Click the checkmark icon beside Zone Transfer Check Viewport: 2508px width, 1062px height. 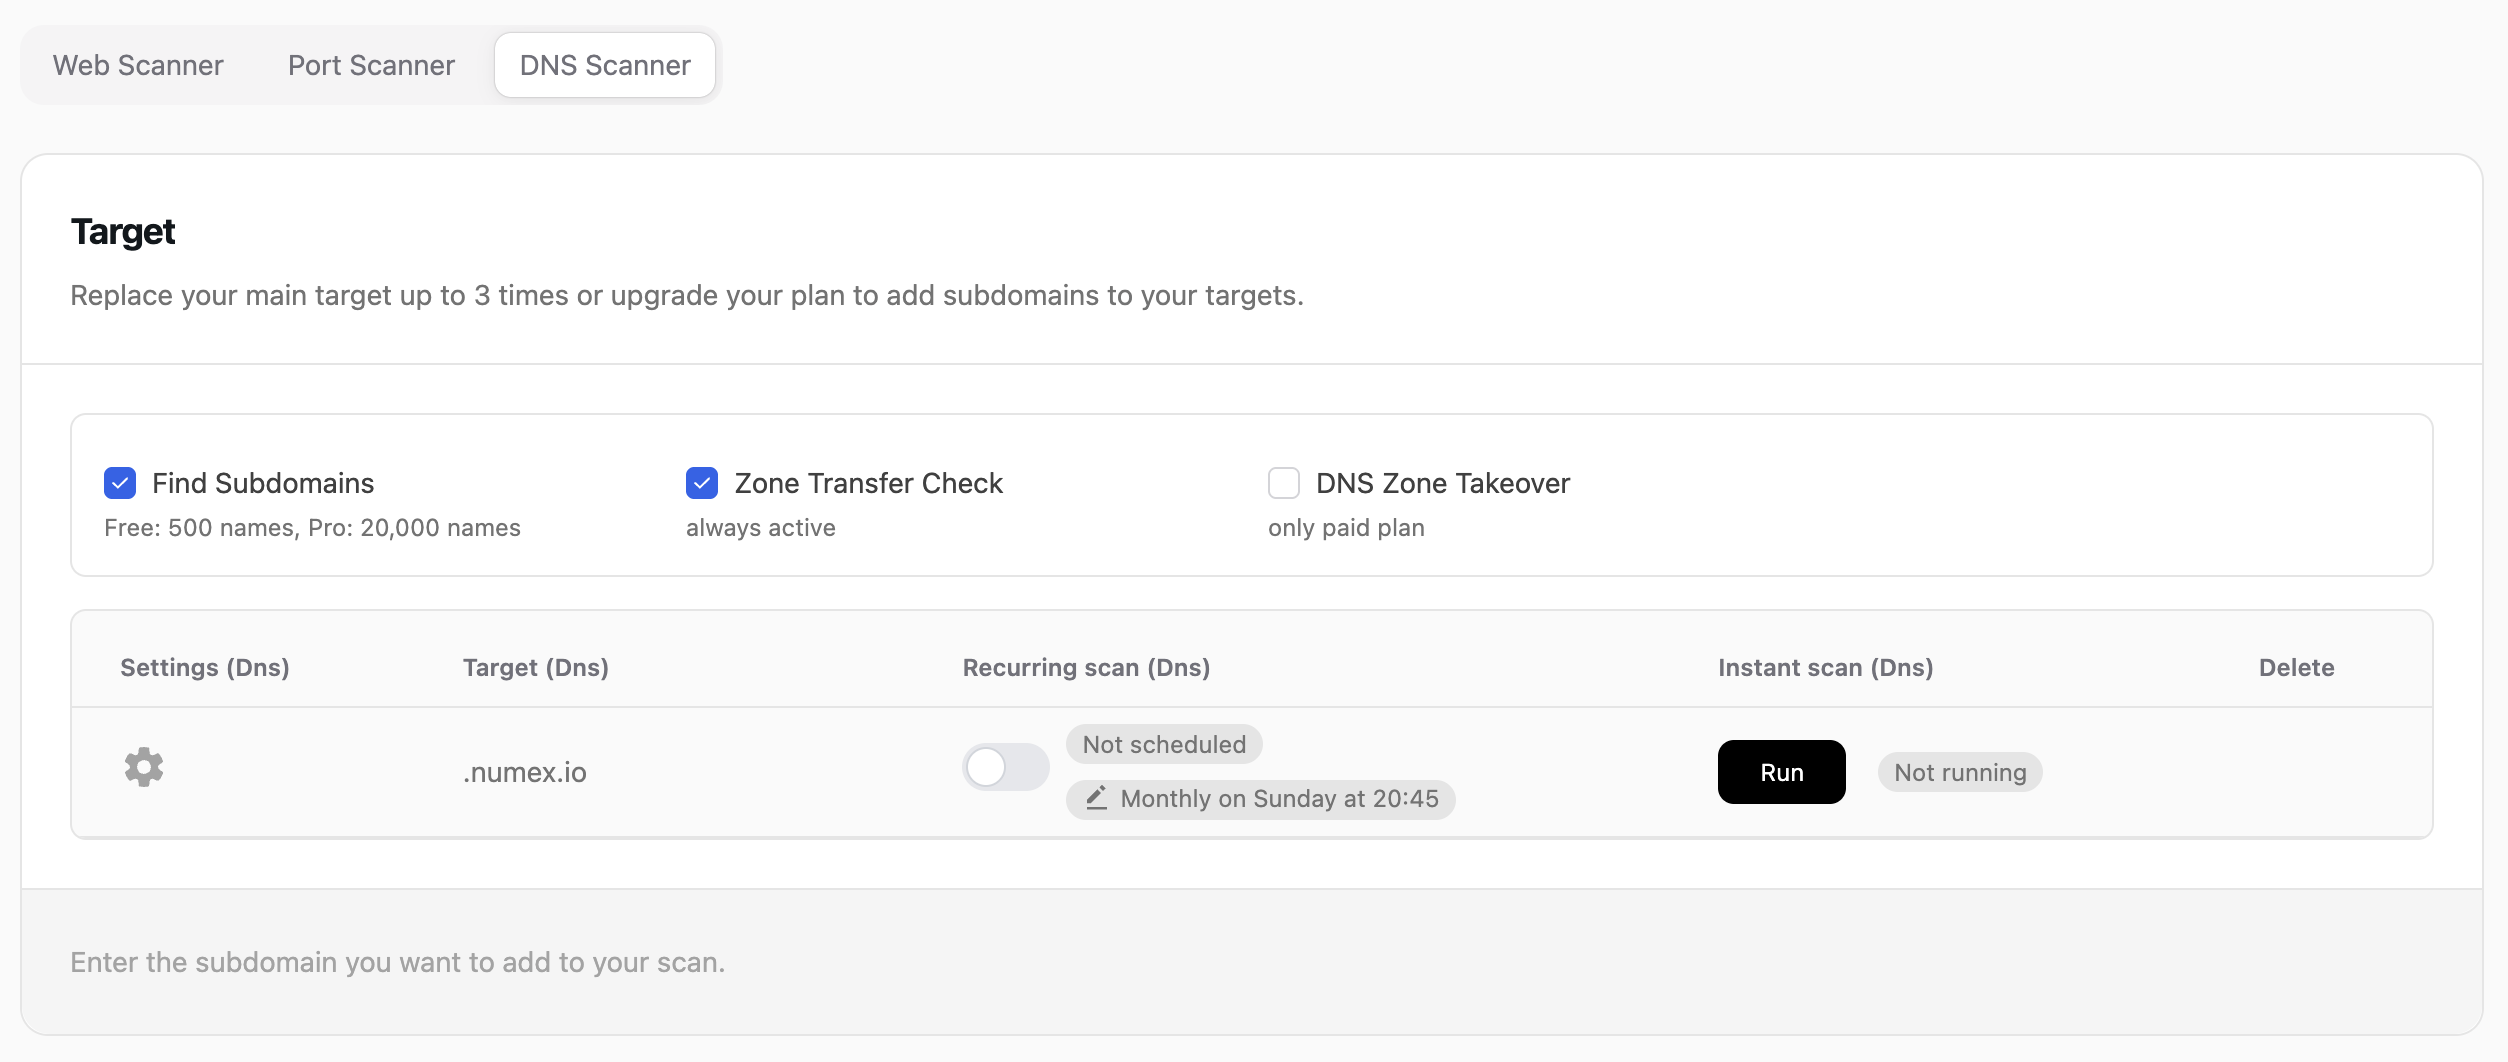tap(702, 484)
